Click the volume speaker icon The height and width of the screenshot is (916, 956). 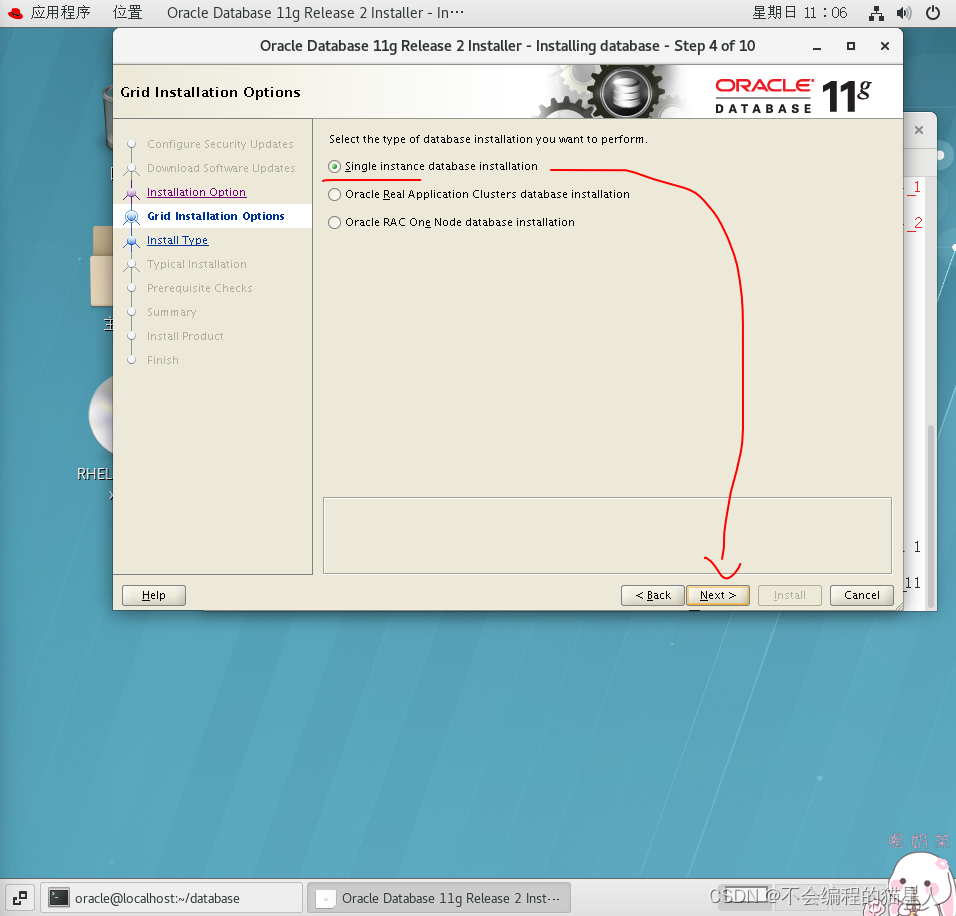pyautogui.click(x=904, y=13)
